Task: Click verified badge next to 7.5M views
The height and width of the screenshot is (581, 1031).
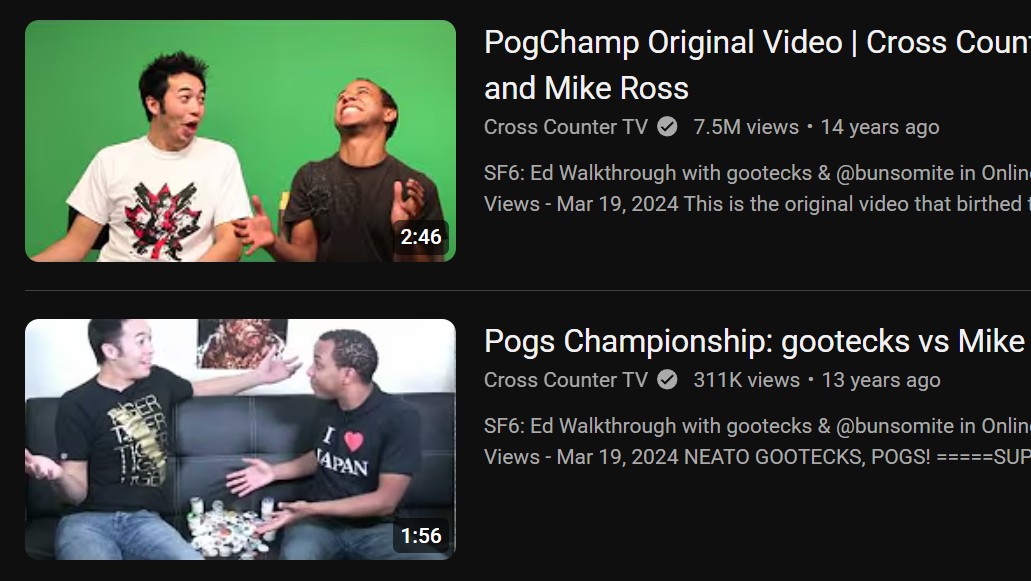Action: (x=667, y=127)
